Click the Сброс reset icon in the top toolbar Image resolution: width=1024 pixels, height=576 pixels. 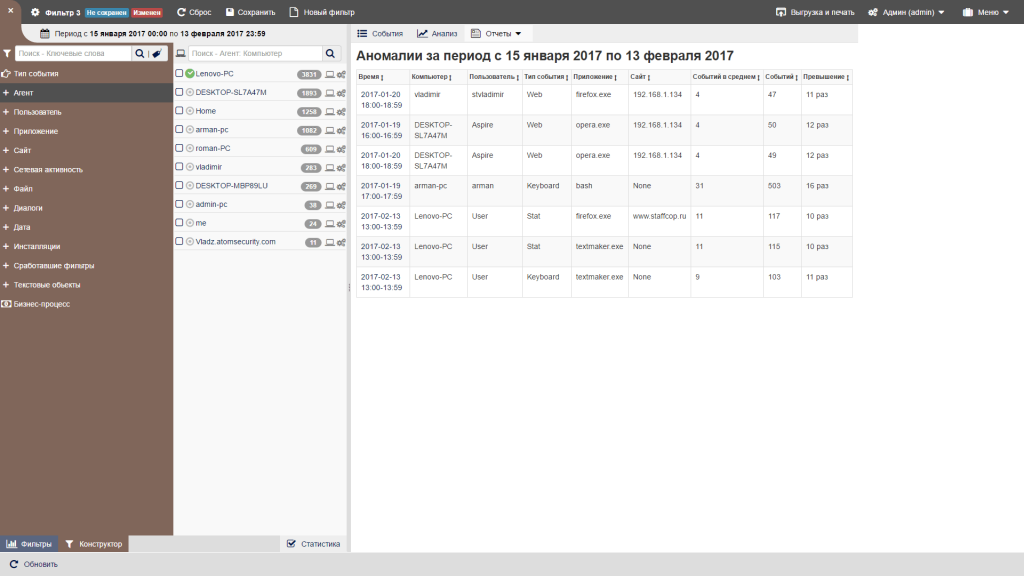pos(183,12)
